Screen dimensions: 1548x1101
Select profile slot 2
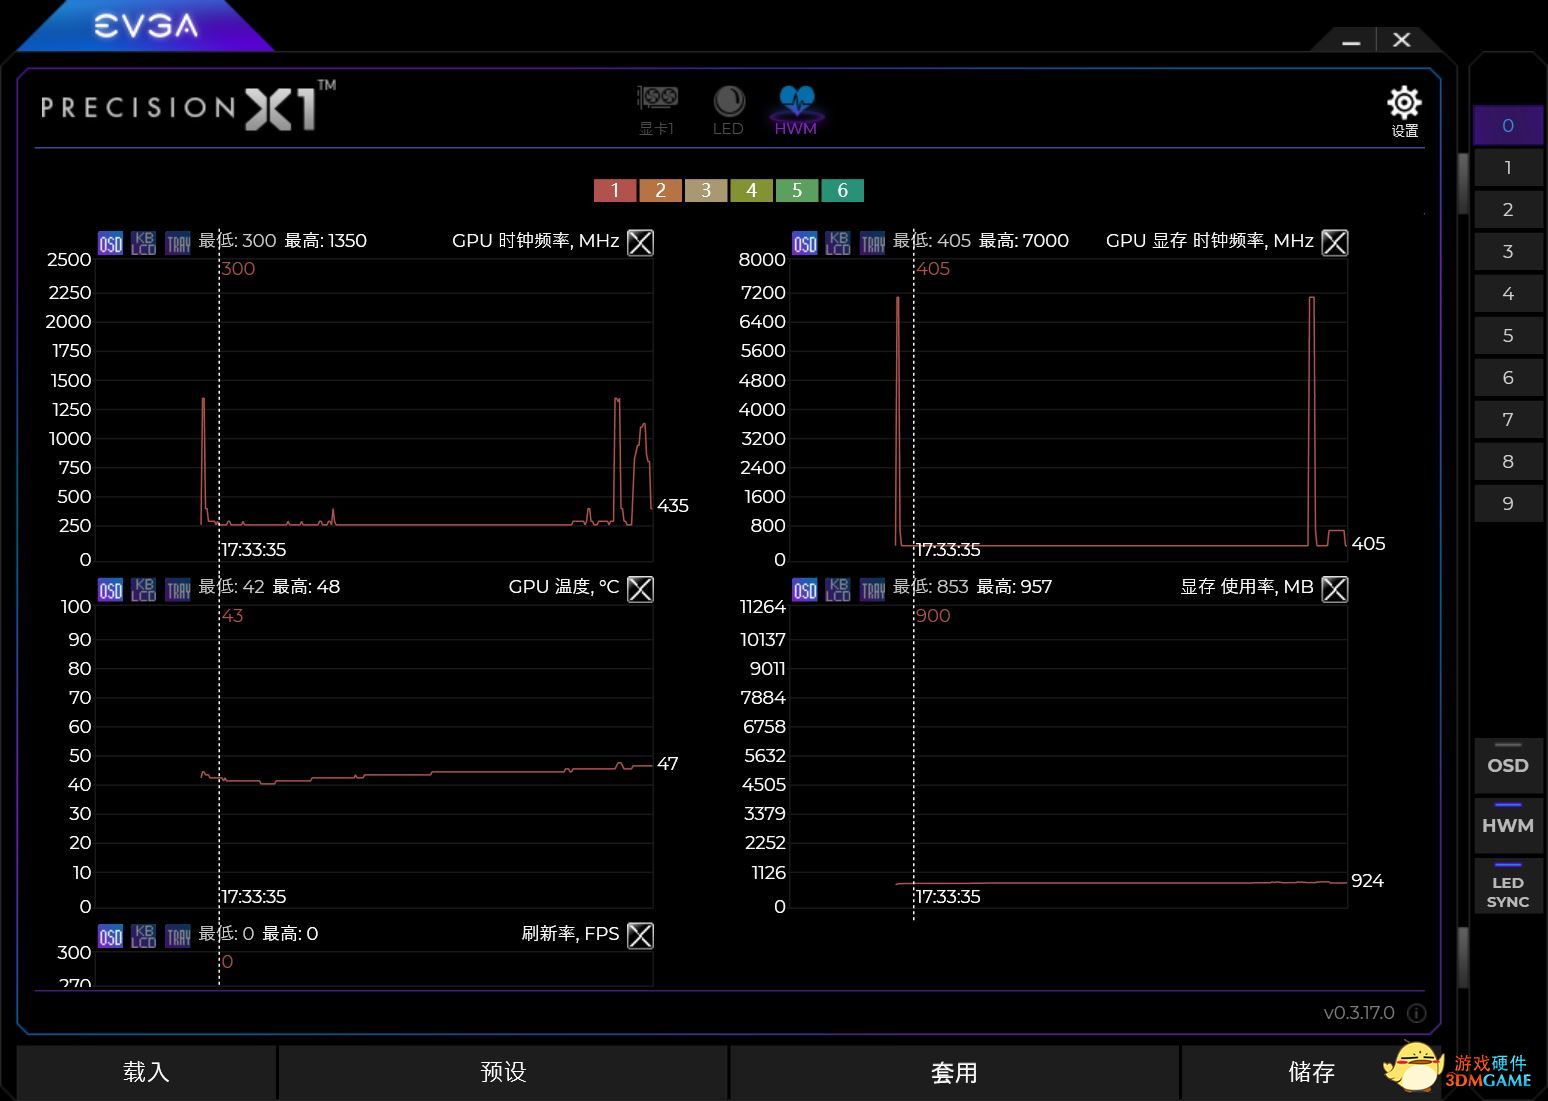pos(1508,210)
